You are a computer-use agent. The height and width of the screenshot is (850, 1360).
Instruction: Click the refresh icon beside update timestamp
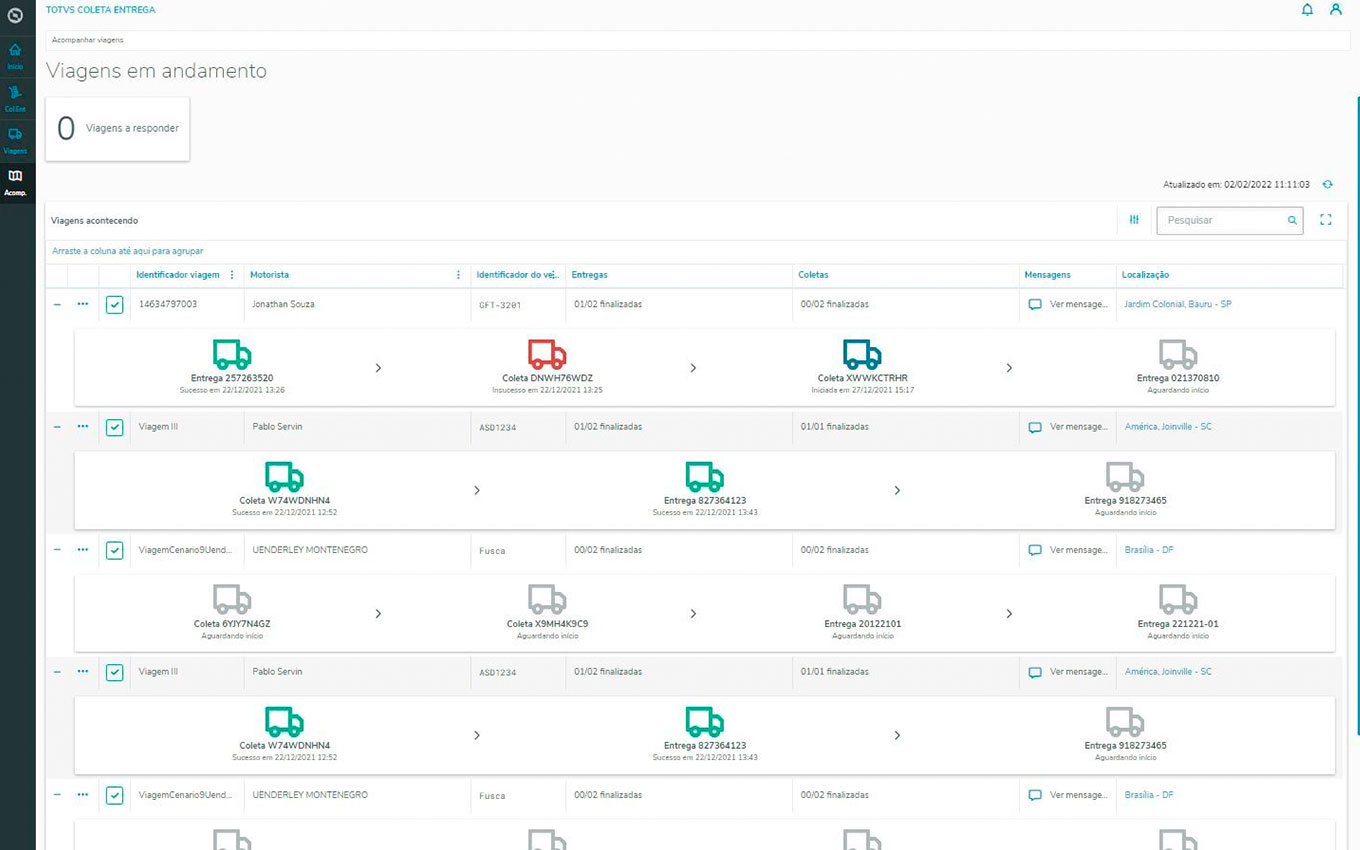click(1328, 184)
